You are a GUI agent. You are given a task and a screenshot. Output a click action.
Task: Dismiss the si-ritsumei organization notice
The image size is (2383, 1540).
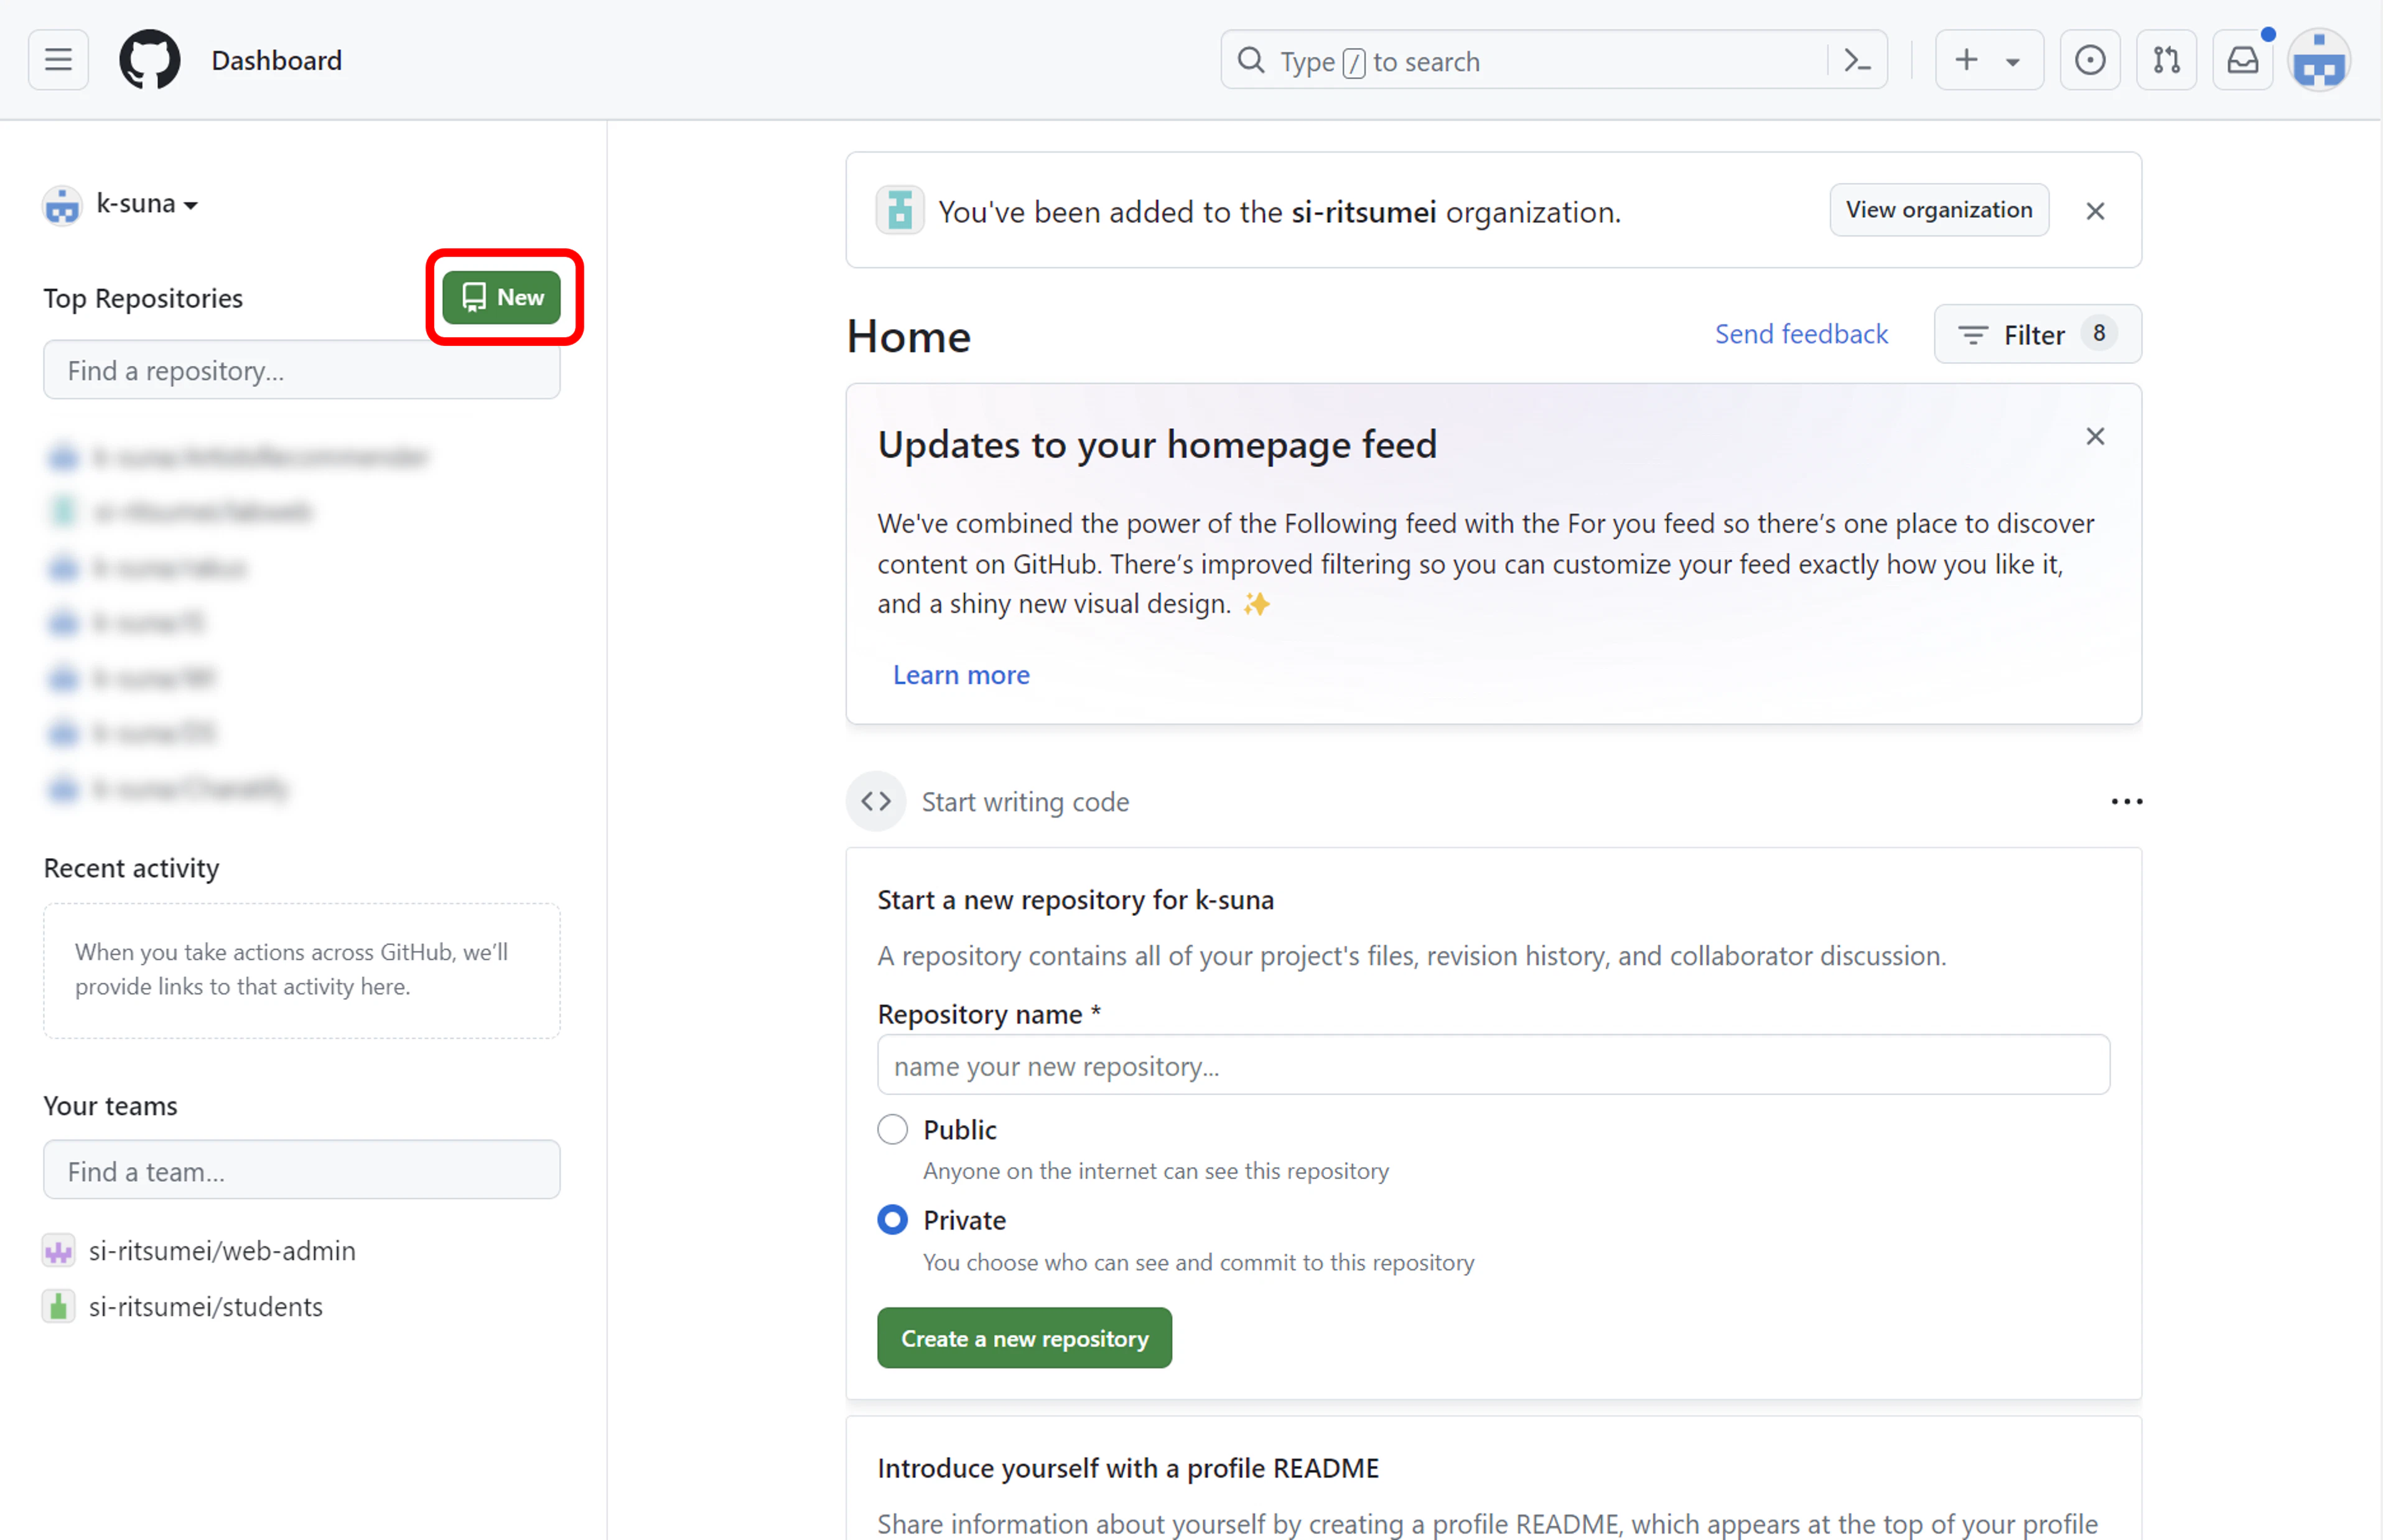tap(2095, 211)
